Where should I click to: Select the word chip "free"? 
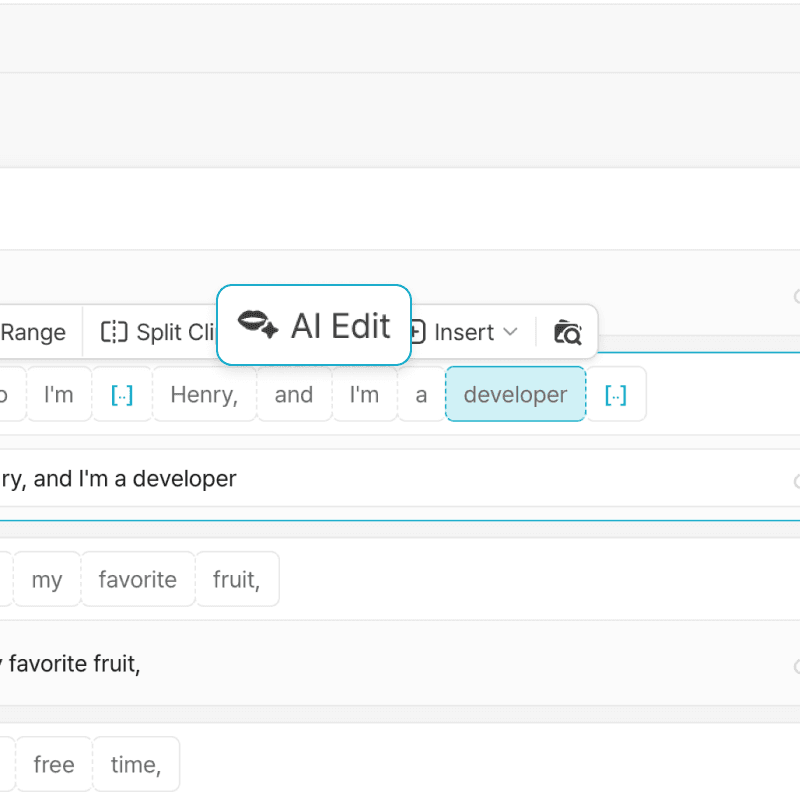tap(54, 765)
